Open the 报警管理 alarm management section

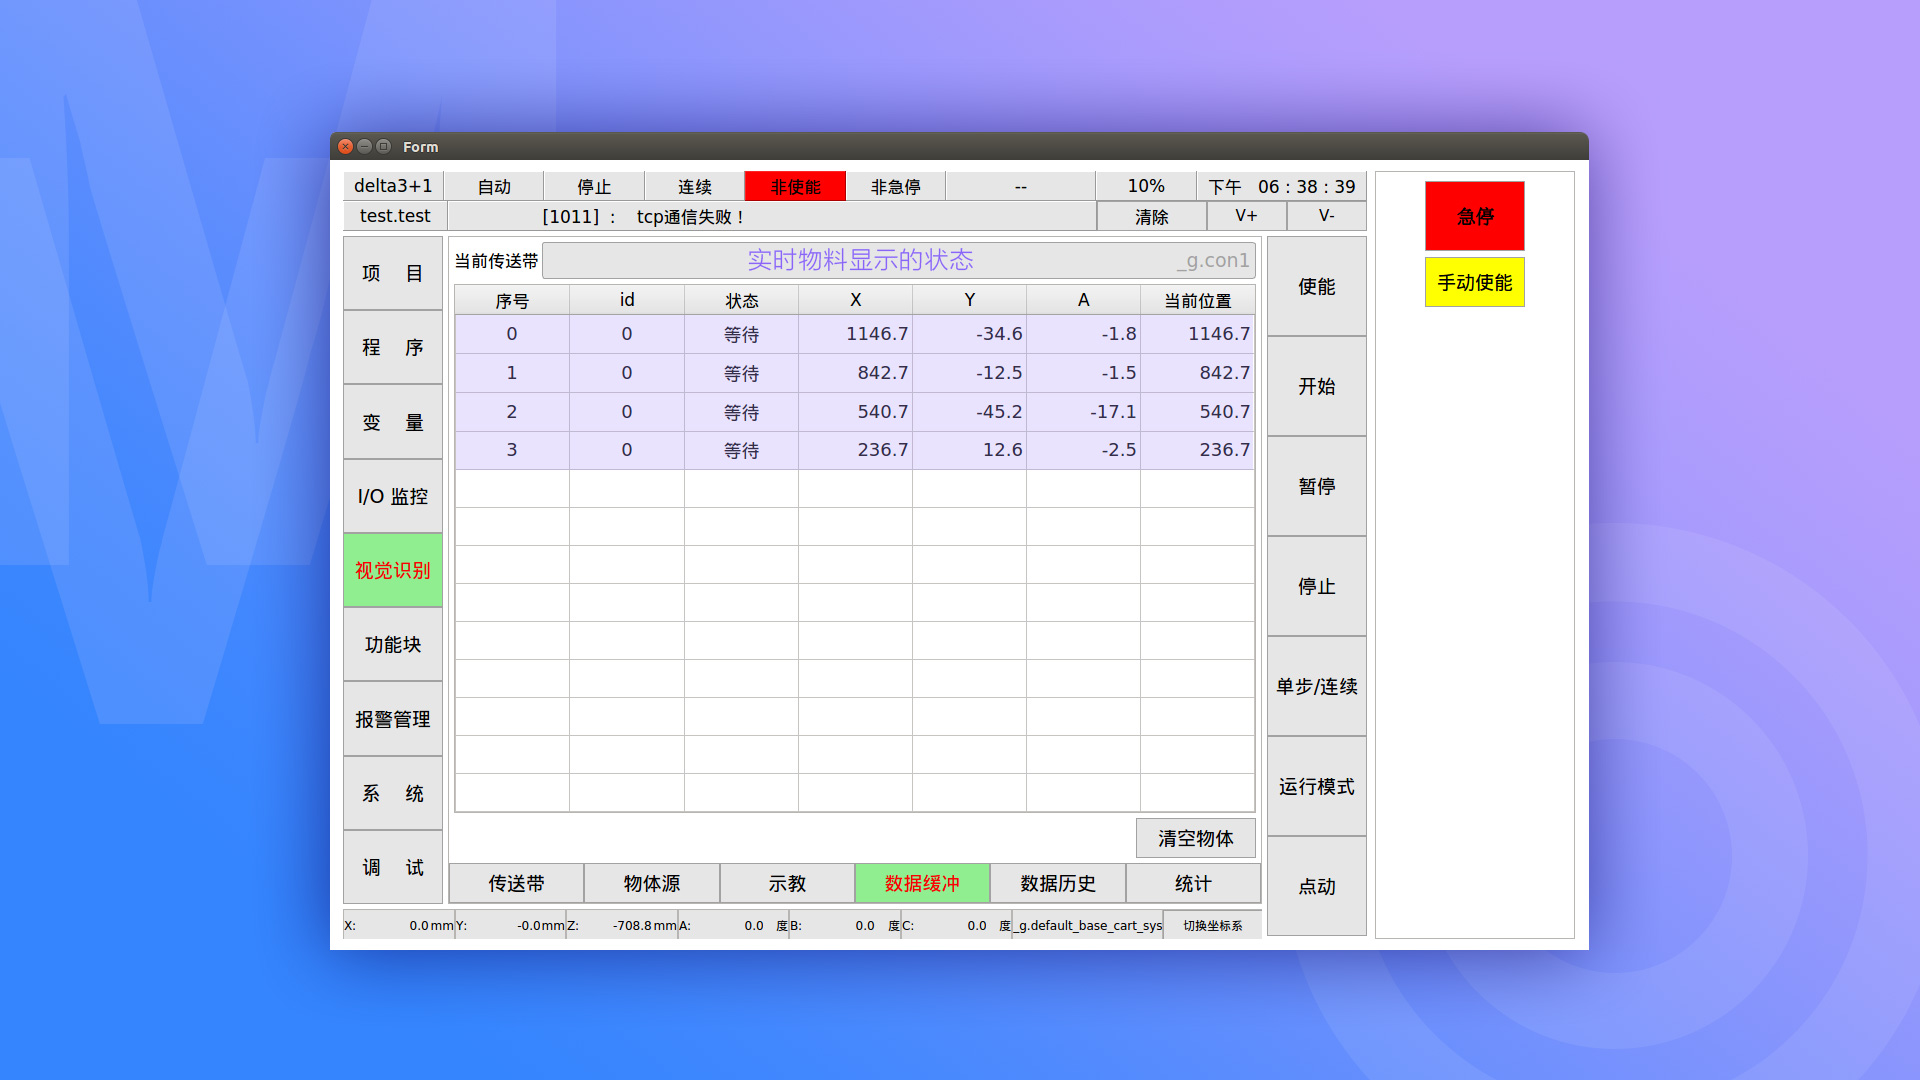click(393, 720)
